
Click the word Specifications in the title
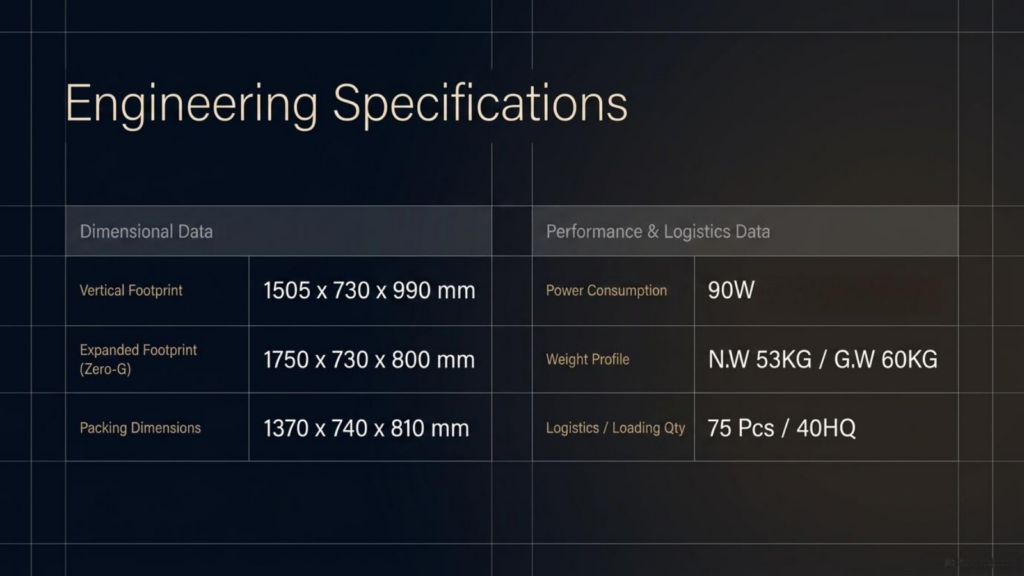pyautogui.click(x=480, y=104)
